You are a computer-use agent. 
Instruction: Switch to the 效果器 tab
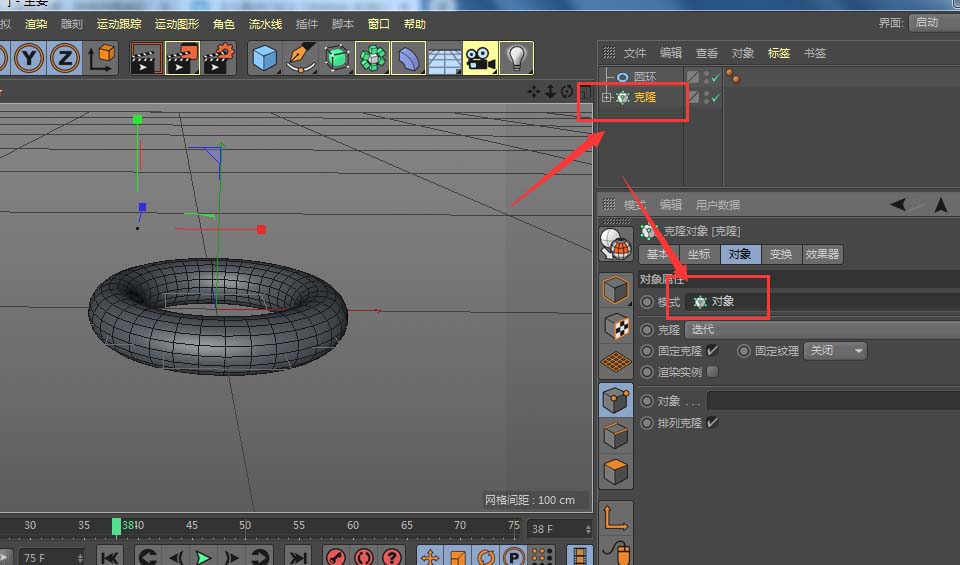click(822, 254)
